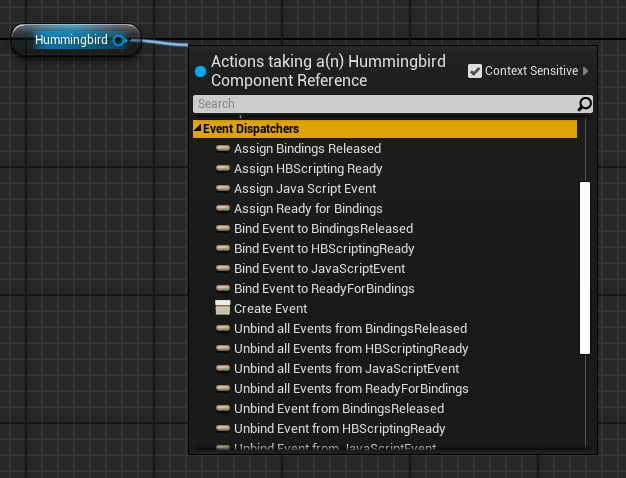This screenshot has height=478, width=626.
Task: Click icon beside Bind Event to ReadyForBindings
Action: pyautogui.click(x=223, y=288)
